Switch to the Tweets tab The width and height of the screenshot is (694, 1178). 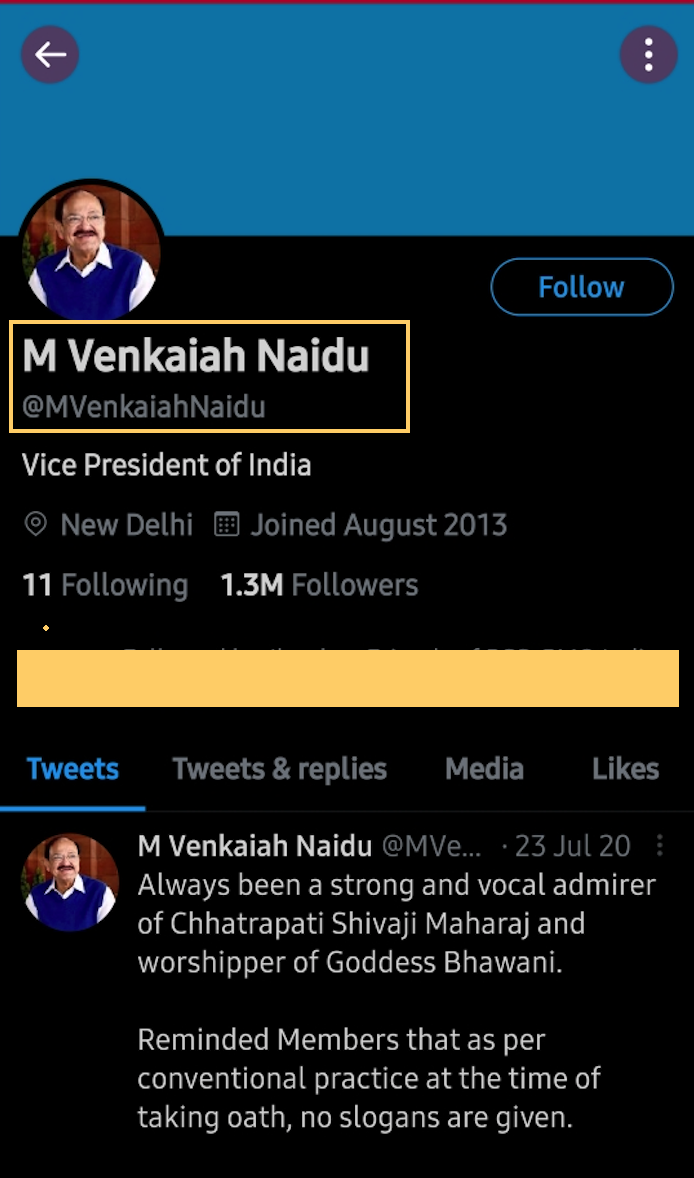click(73, 769)
